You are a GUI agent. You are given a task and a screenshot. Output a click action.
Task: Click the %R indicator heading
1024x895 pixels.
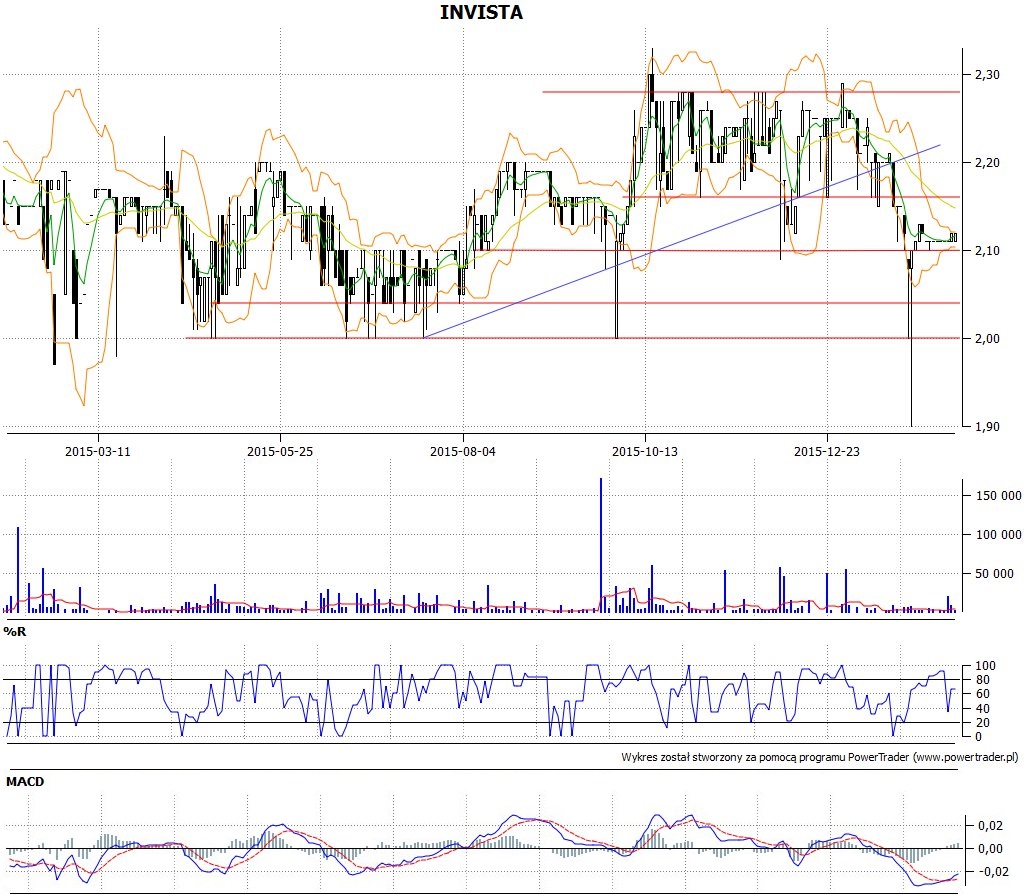[15, 632]
